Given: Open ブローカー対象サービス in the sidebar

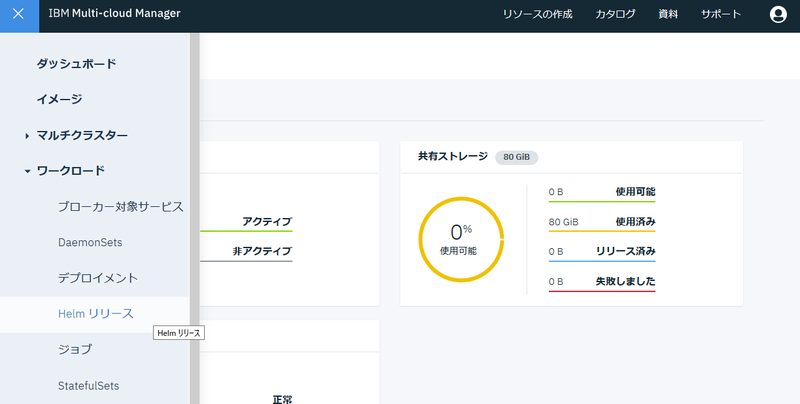Looking at the screenshot, I should click(x=120, y=207).
